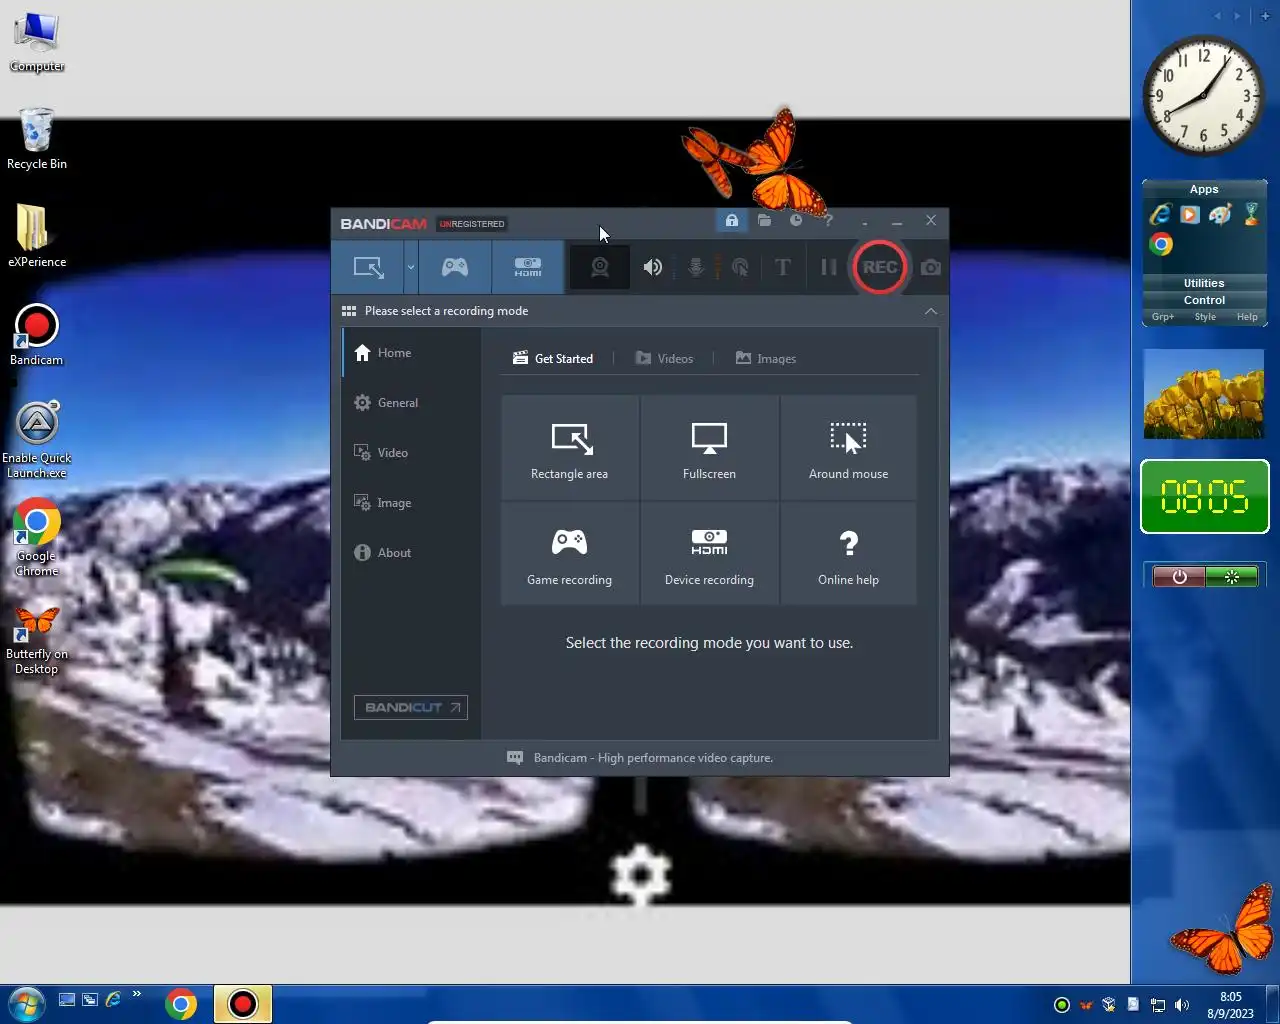This screenshot has width=1280, height=1024.
Task: Click the Recycle Bin desktop icon
Action: (x=37, y=139)
